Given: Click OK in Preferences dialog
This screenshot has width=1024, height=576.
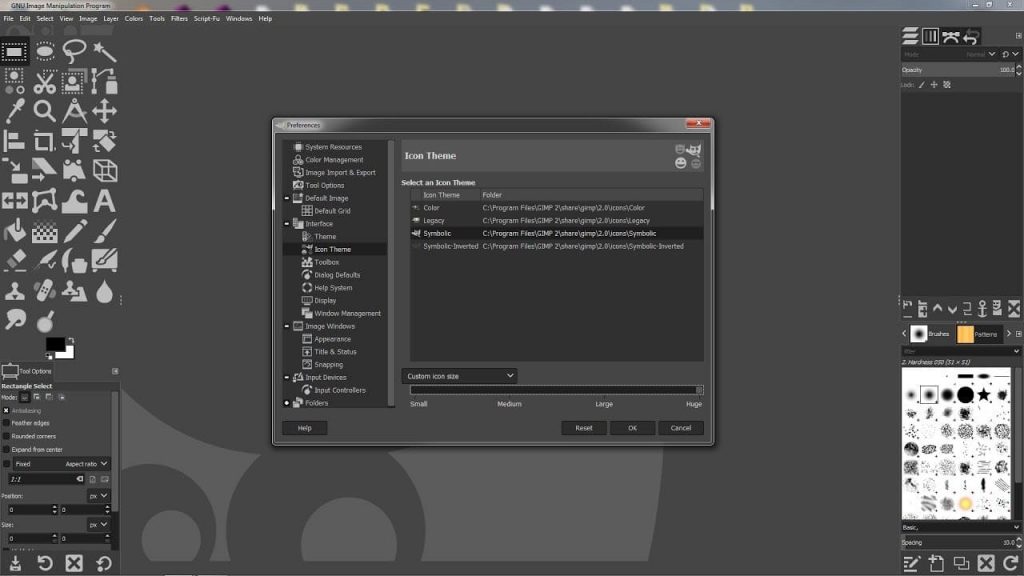Looking at the screenshot, I should (x=632, y=428).
